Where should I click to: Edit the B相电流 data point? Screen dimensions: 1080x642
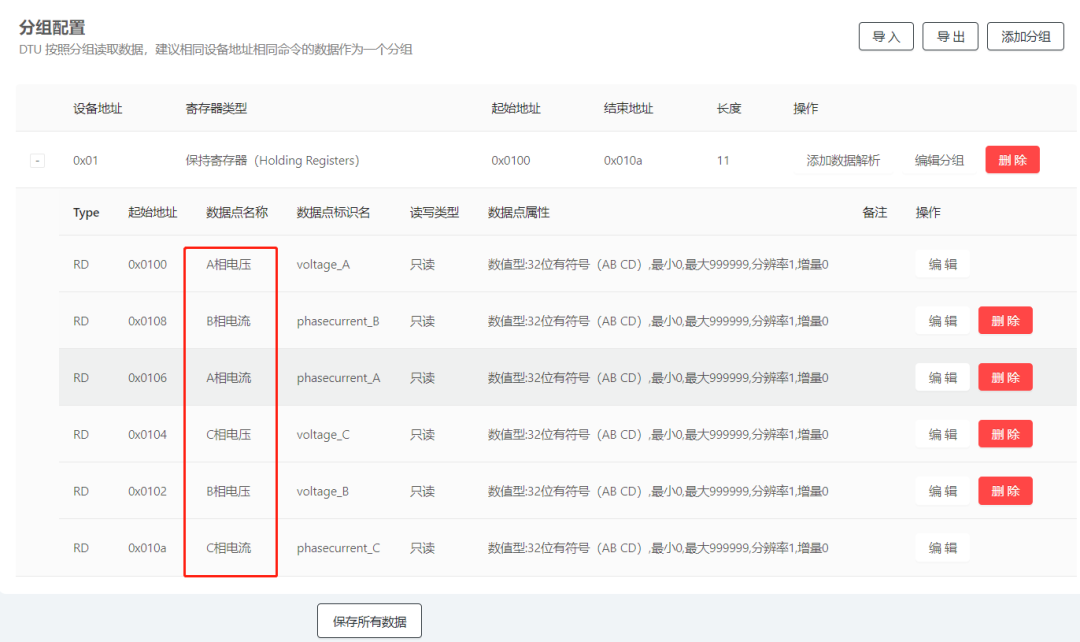point(941,320)
